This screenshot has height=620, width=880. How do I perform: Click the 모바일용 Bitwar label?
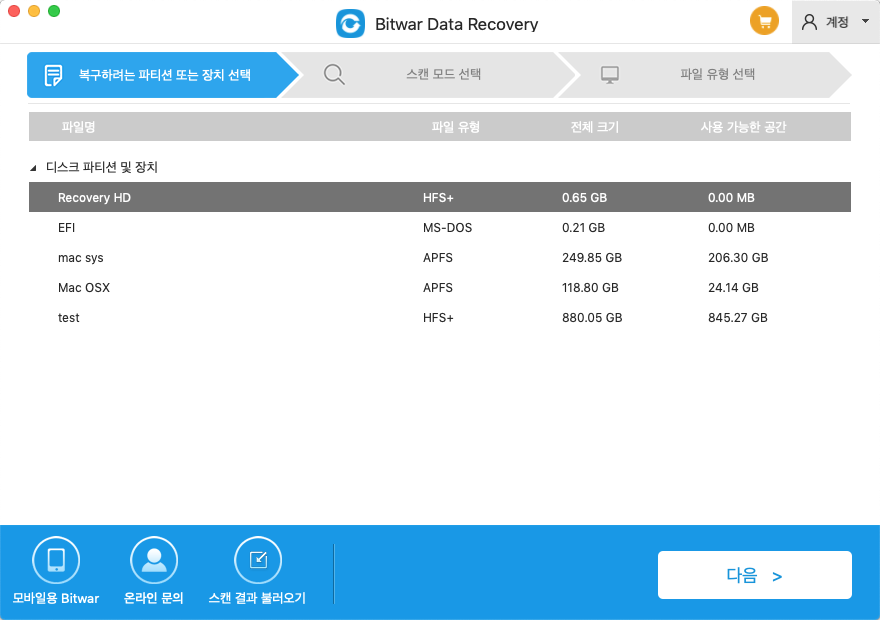click(x=56, y=598)
